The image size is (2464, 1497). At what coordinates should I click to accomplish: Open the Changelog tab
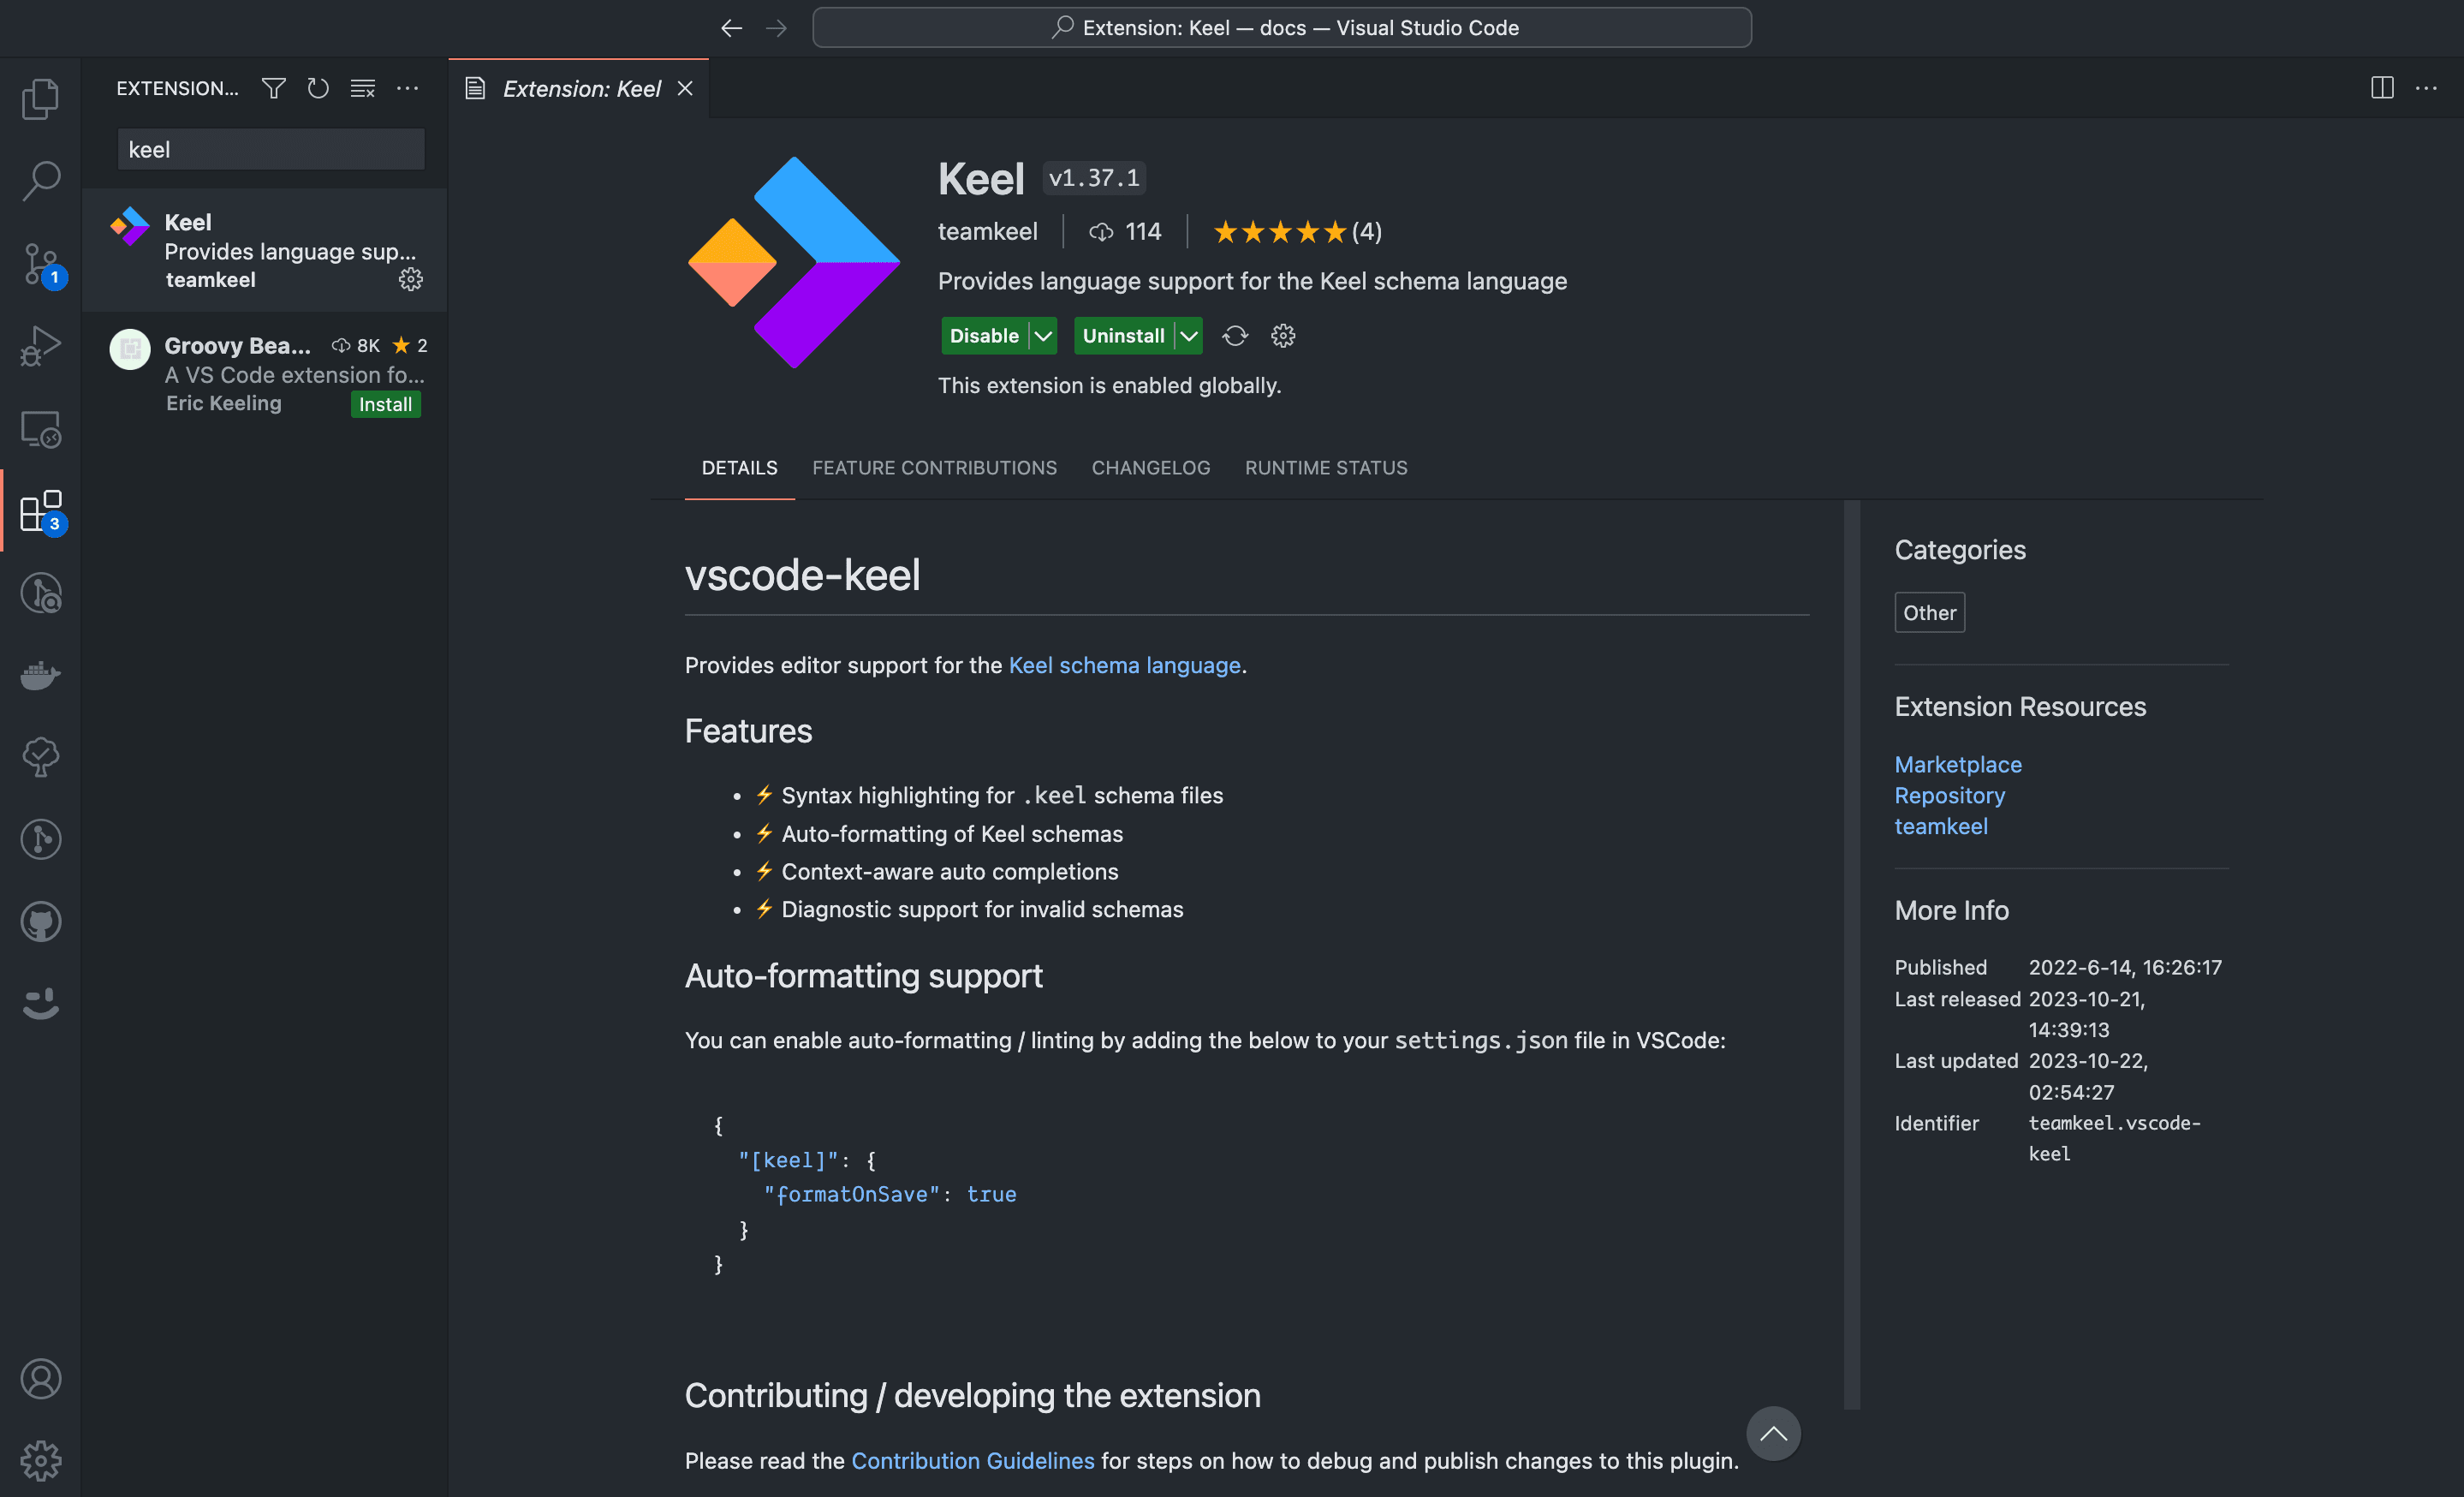point(1151,468)
